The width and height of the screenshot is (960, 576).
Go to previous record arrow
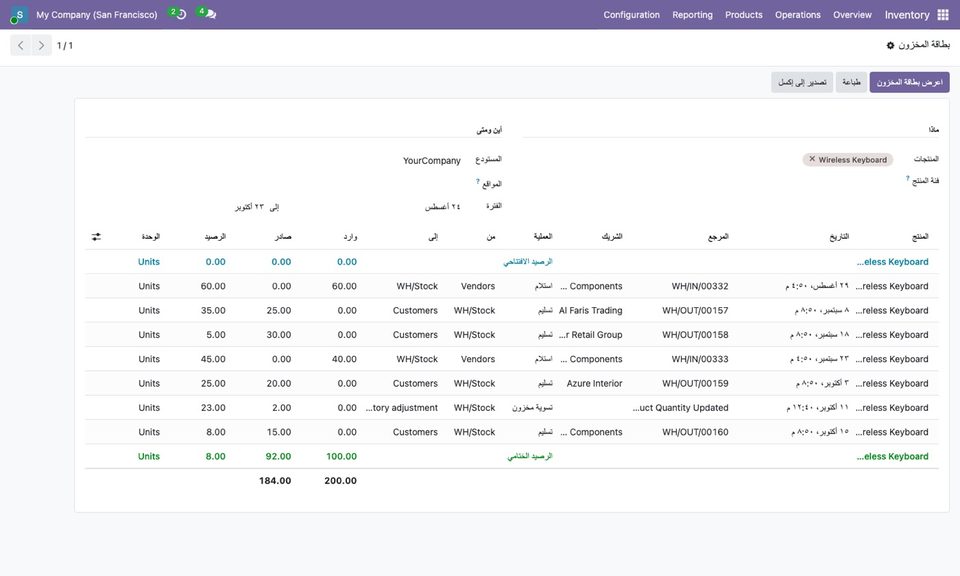pos(20,45)
